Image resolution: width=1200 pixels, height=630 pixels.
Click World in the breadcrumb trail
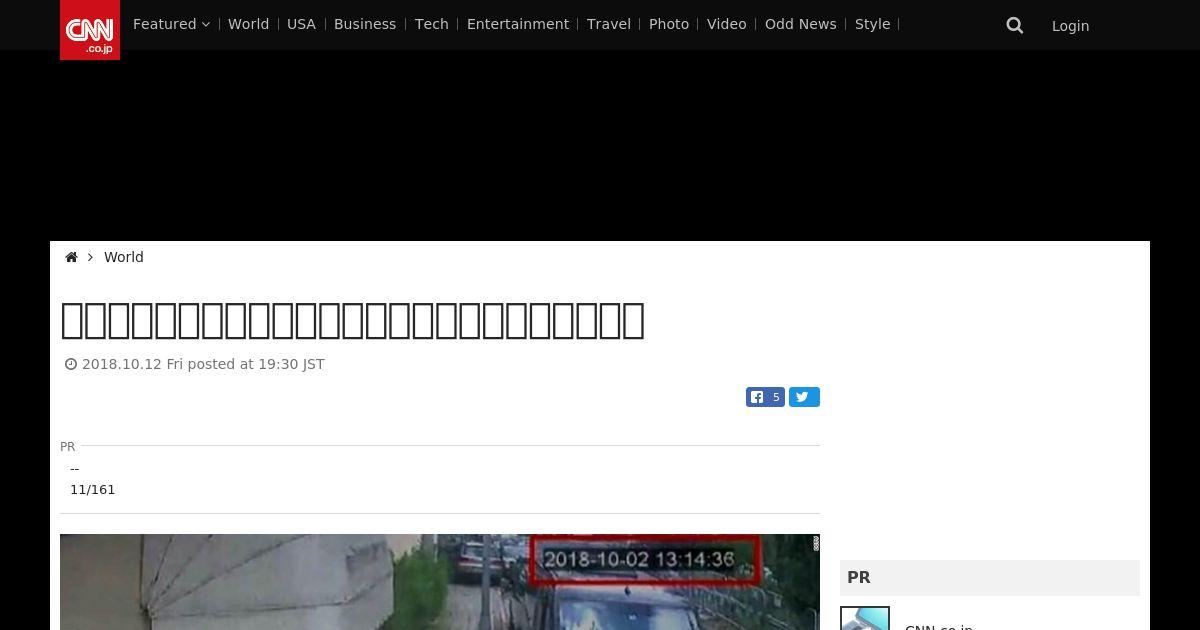(x=124, y=257)
